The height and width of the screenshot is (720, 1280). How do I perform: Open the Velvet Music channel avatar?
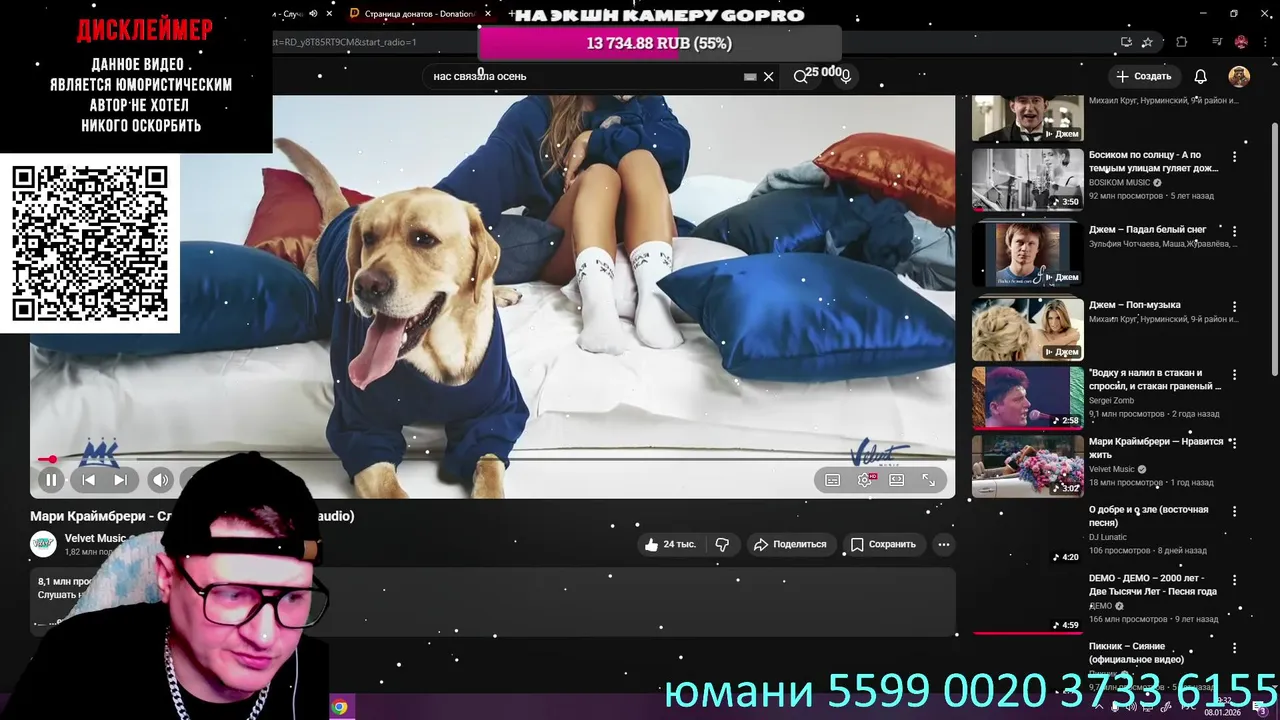point(43,544)
